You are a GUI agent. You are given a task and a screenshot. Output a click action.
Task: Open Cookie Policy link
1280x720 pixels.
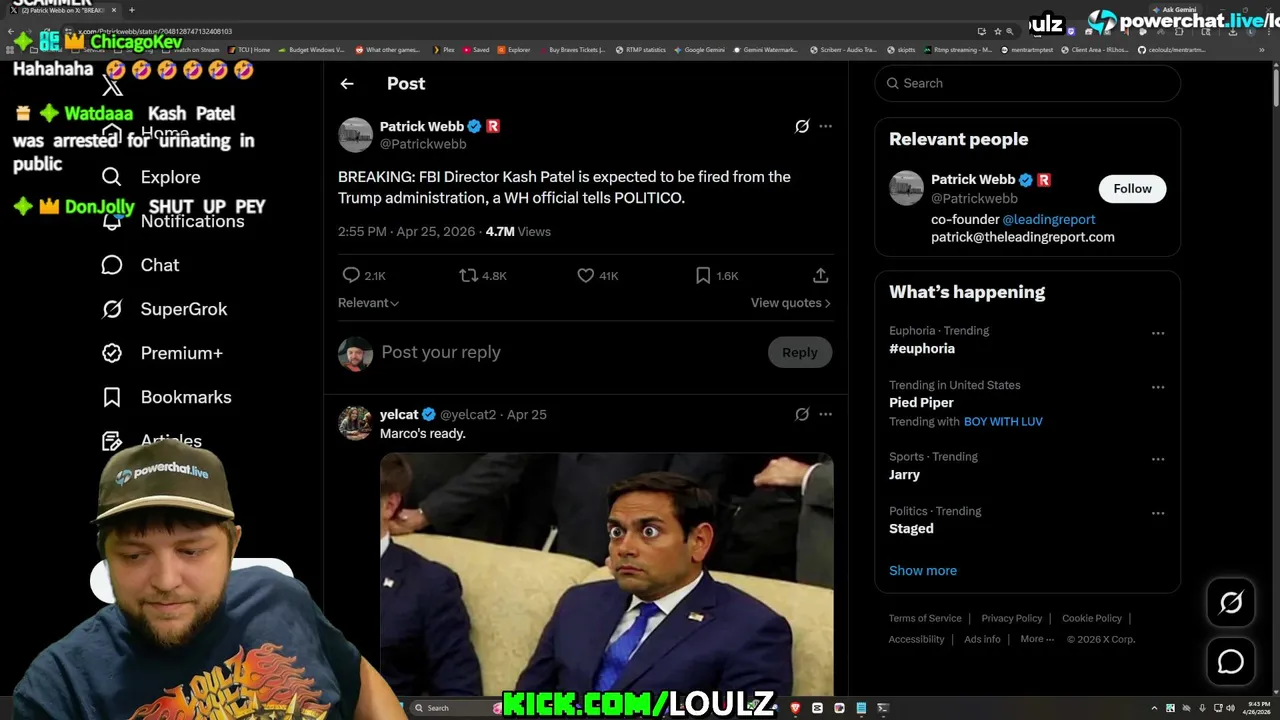1092,618
